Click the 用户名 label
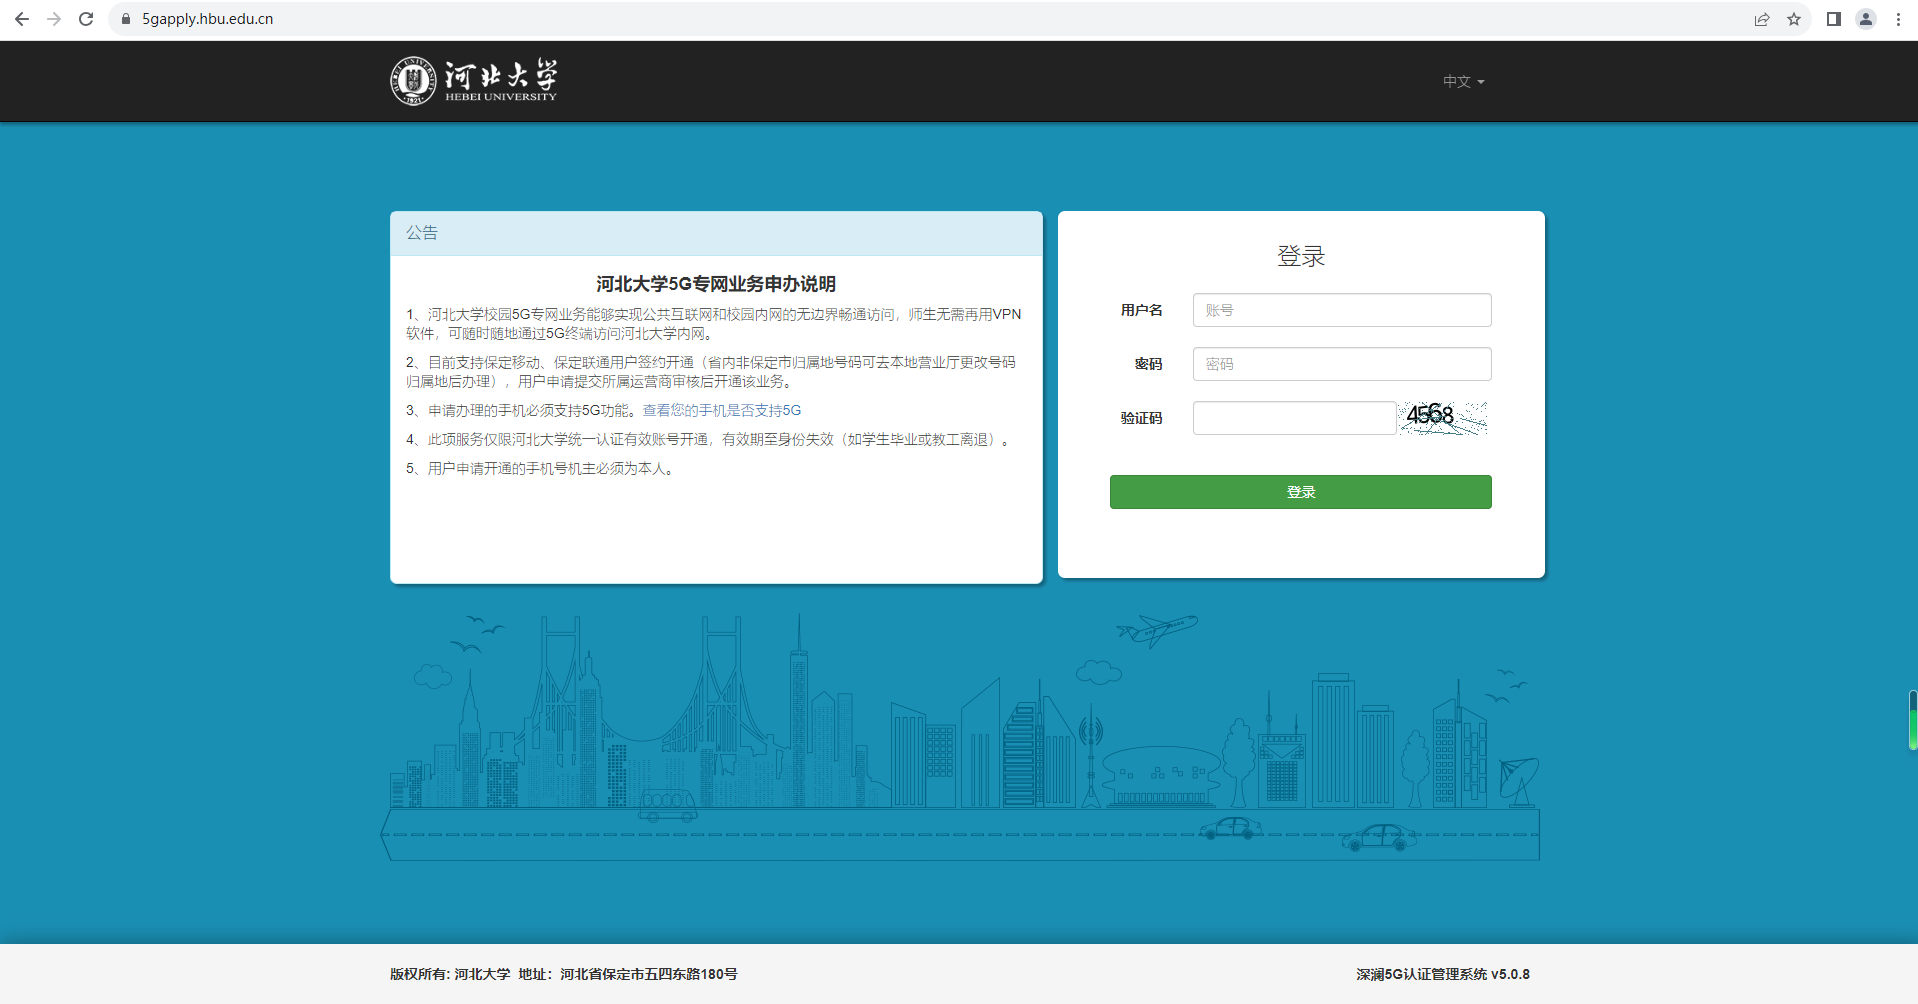 1141,310
